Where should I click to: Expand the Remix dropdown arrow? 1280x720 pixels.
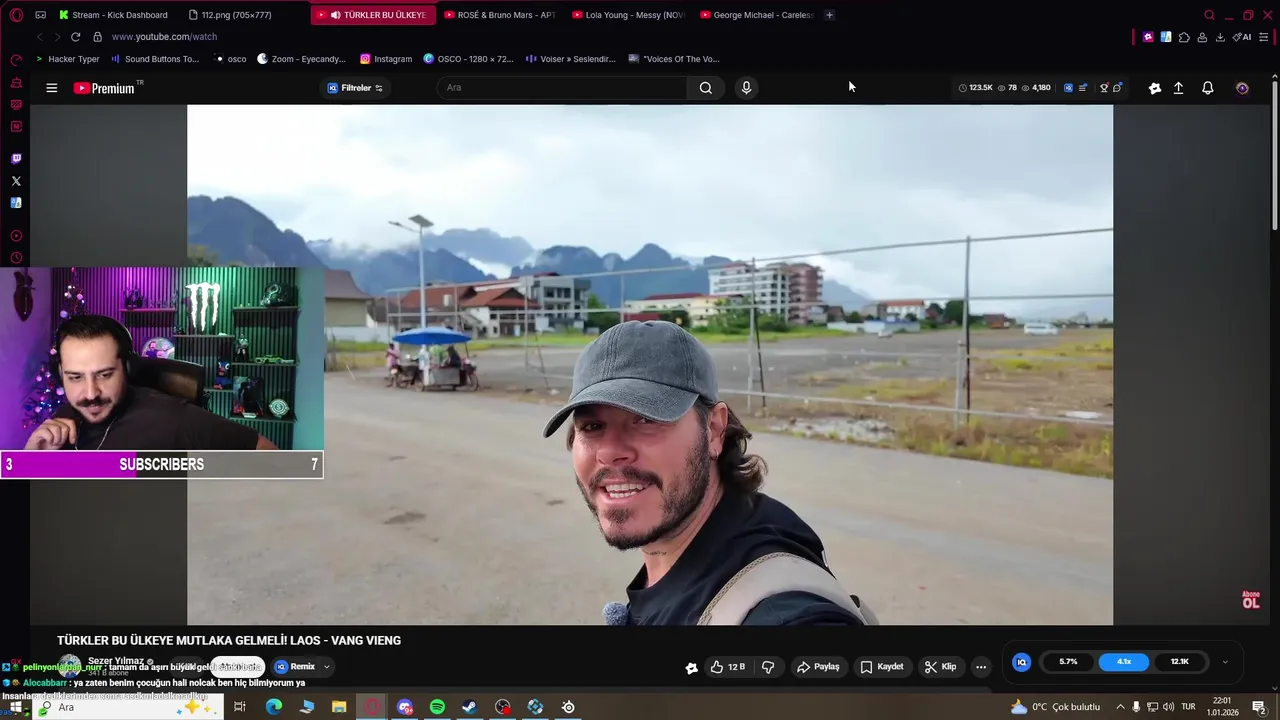pyautogui.click(x=326, y=667)
